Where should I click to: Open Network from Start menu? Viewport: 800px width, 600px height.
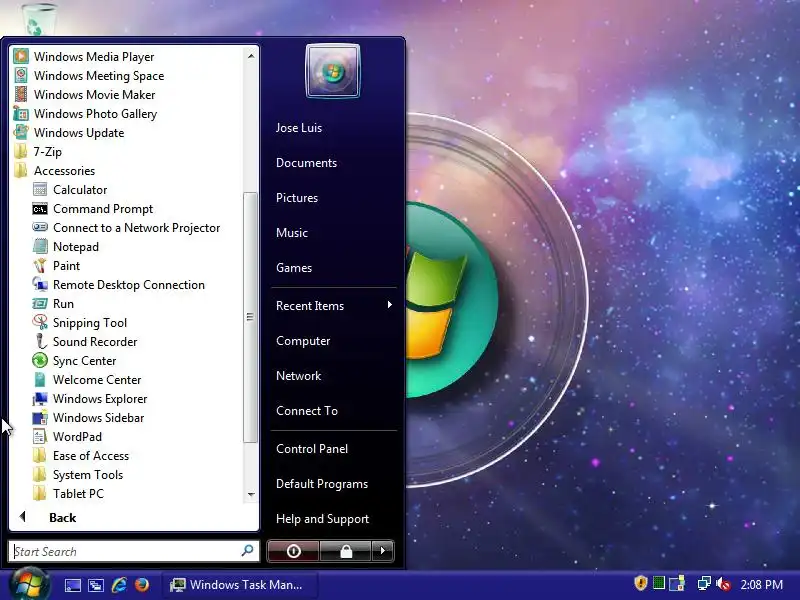click(298, 376)
